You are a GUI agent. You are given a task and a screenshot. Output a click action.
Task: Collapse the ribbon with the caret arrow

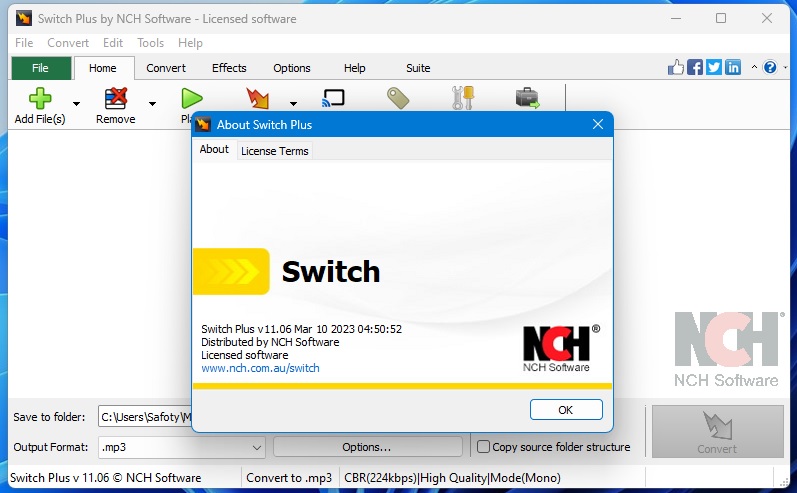[x=754, y=67]
